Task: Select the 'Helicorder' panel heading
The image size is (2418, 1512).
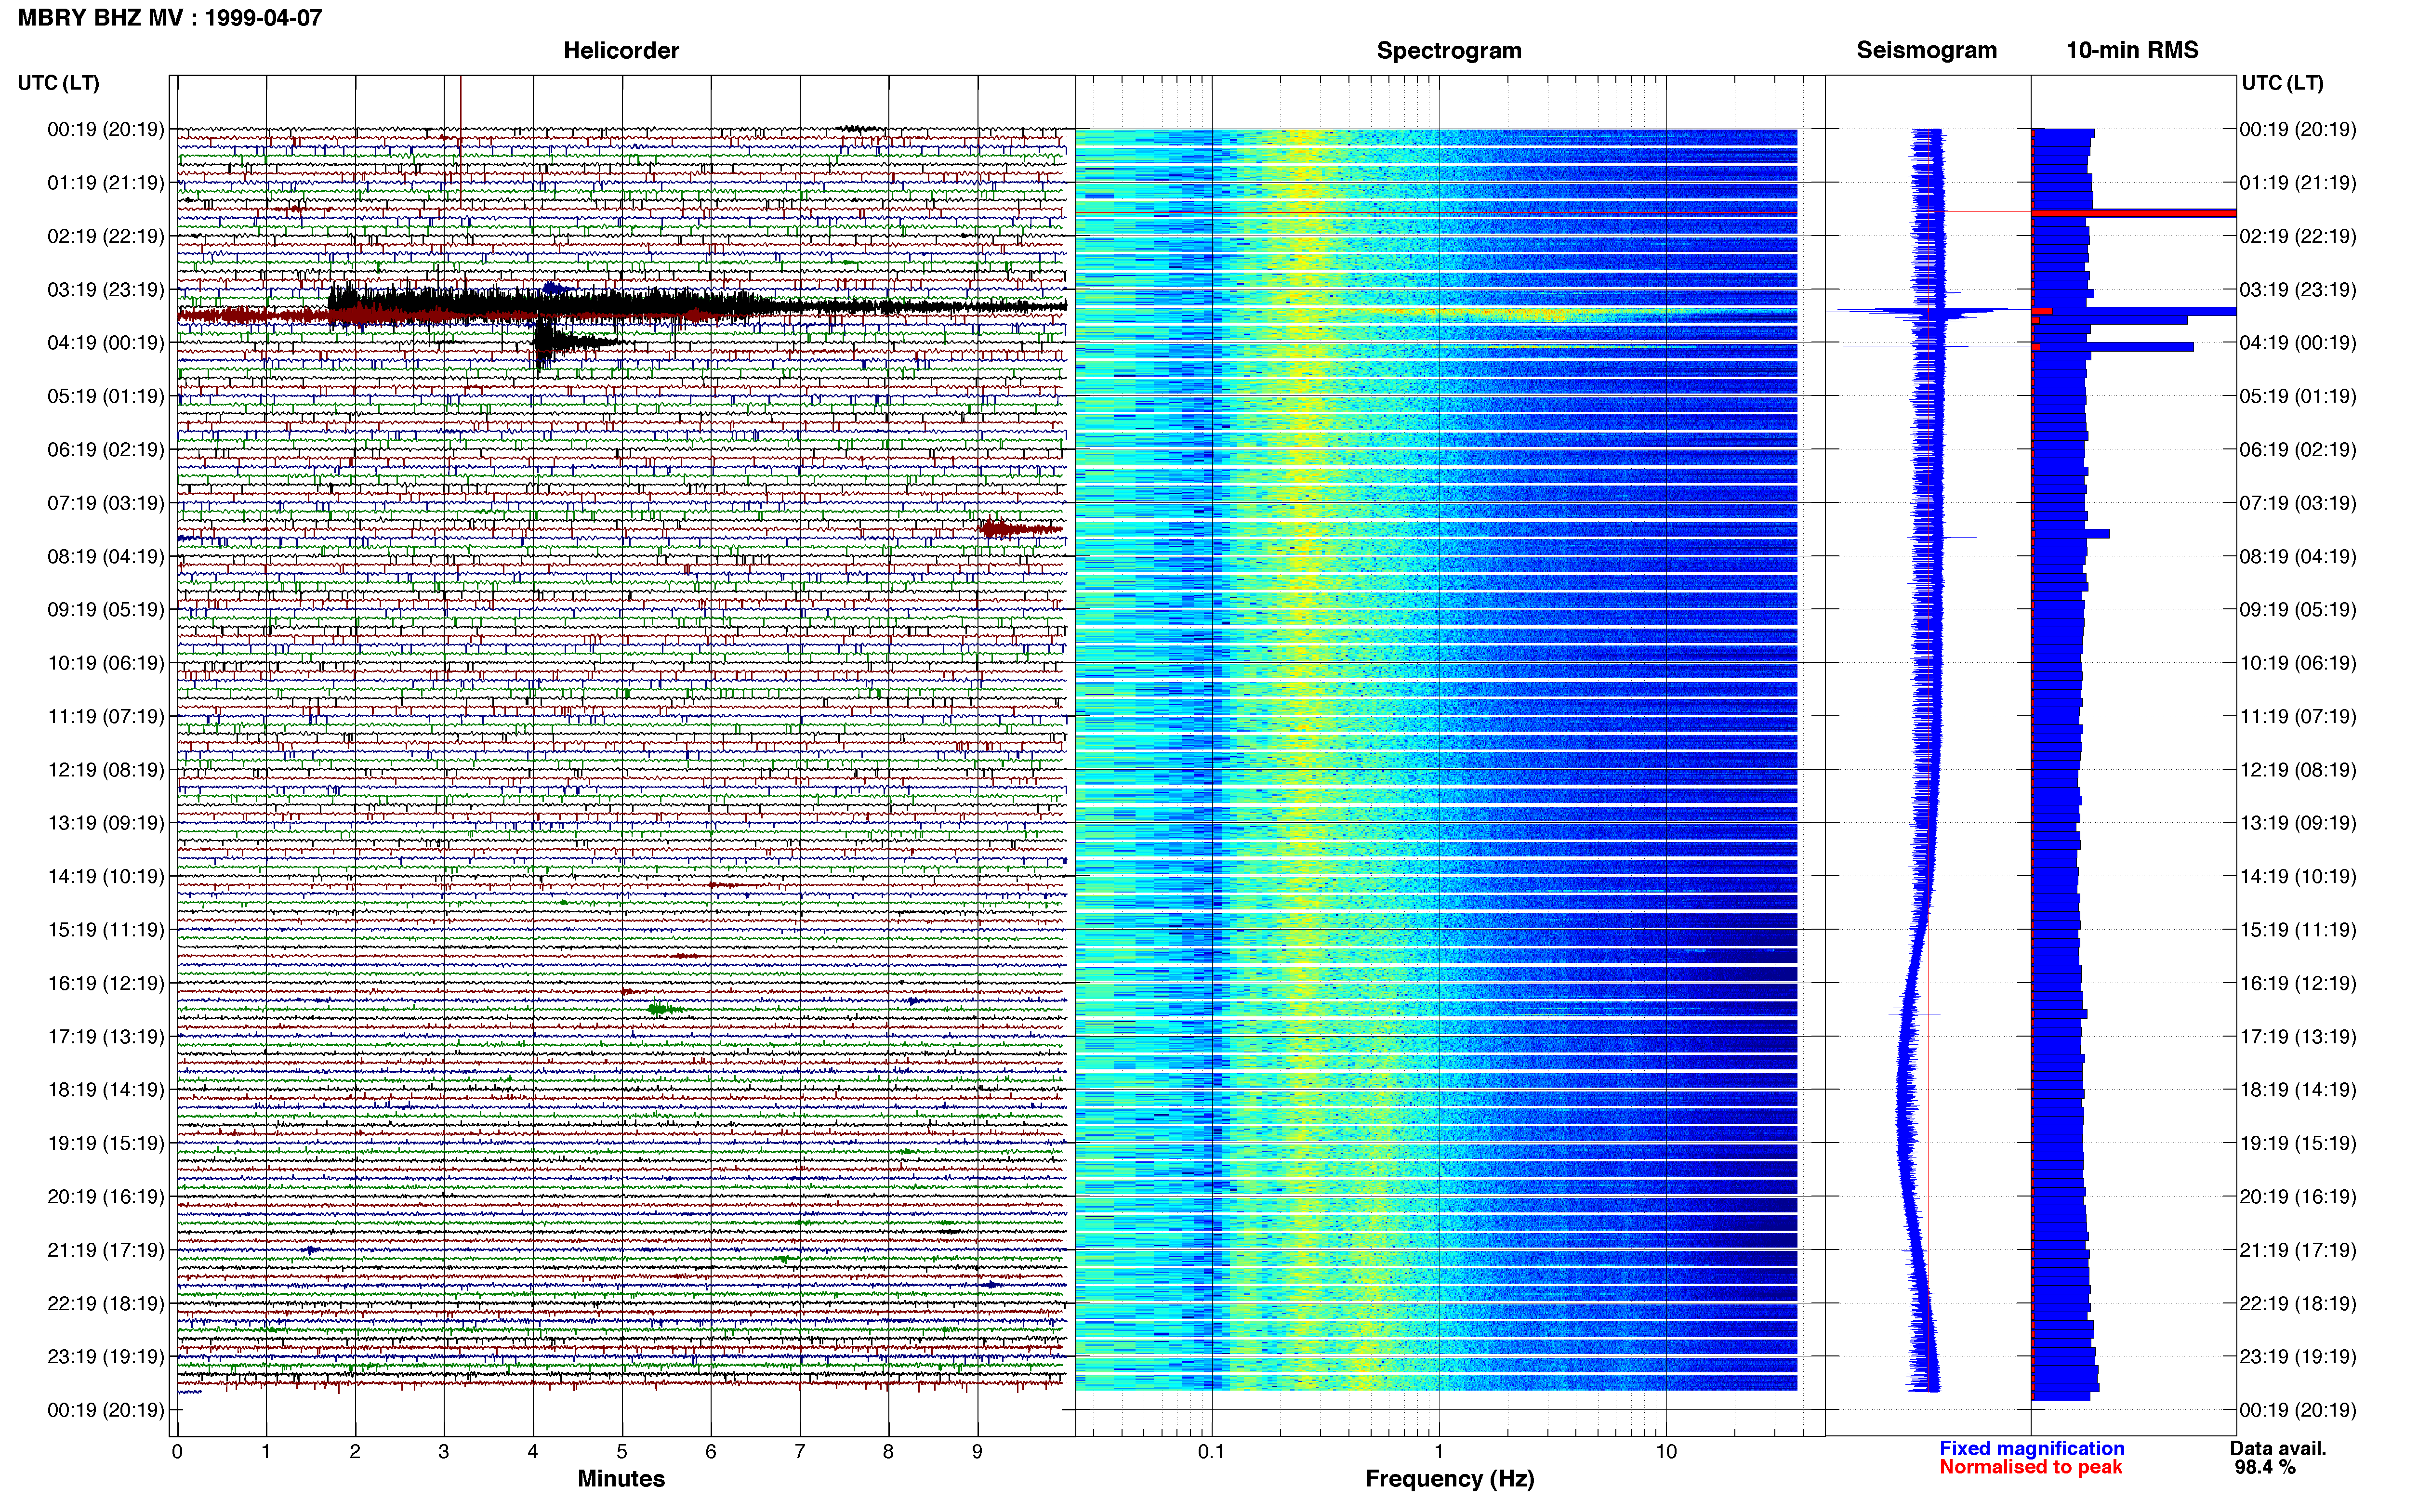Action: (621, 50)
